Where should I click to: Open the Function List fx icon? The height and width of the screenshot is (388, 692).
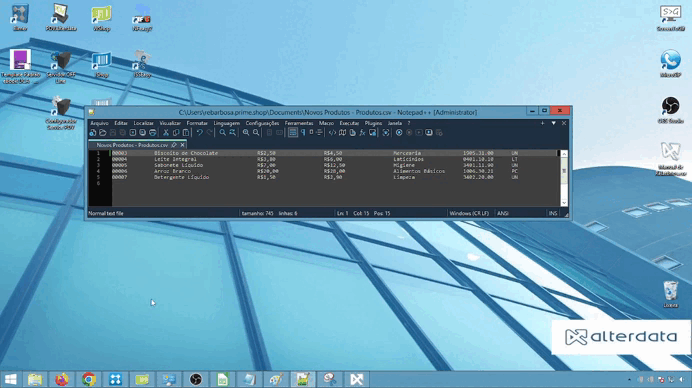coord(362,132)
